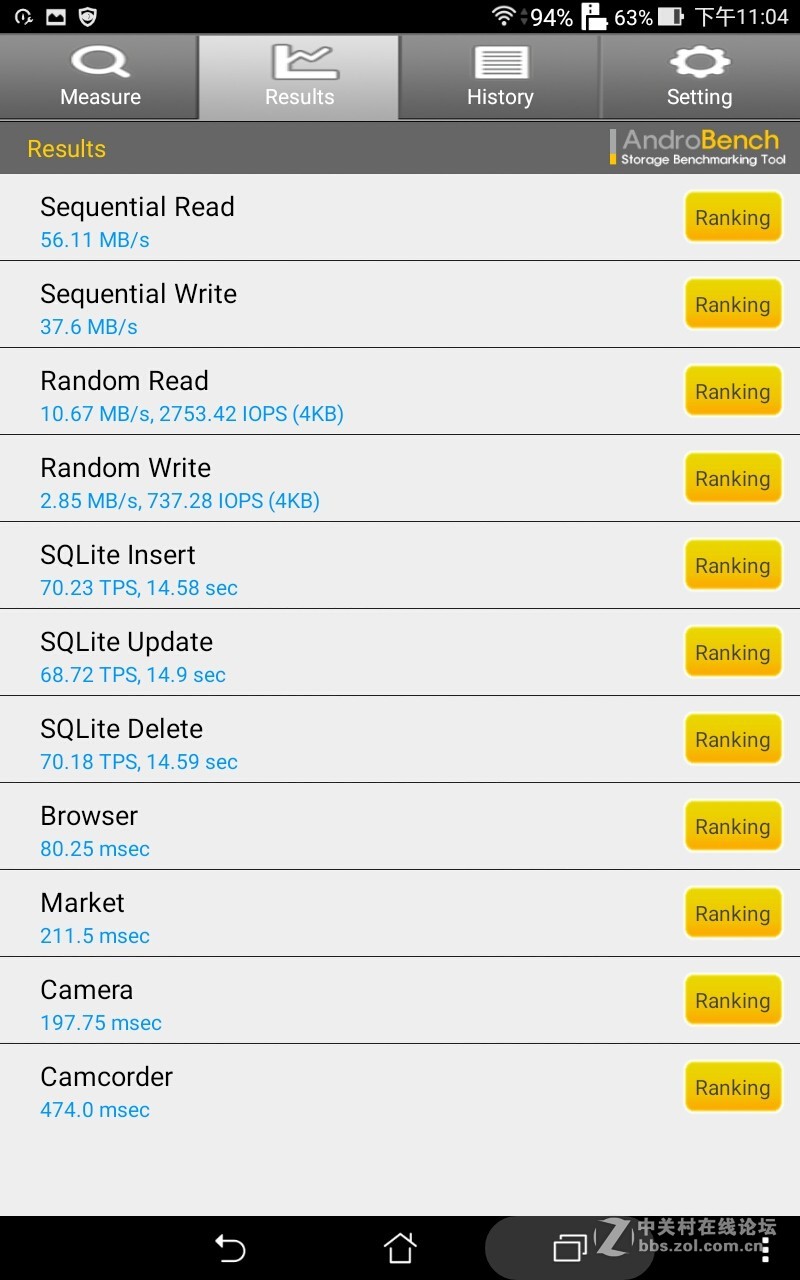Tap the Setting gear icon
This screenshot has height=1280, width=800.
coord(700,62)
